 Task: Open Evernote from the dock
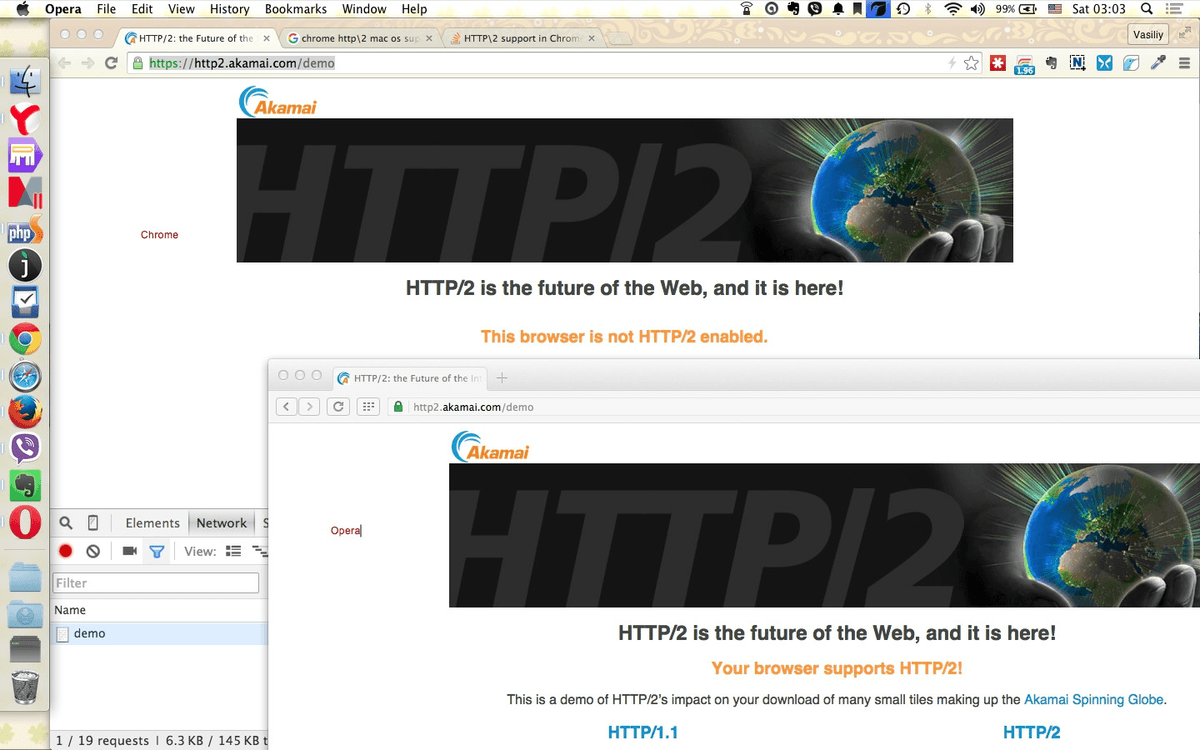(x=25, y=485)
